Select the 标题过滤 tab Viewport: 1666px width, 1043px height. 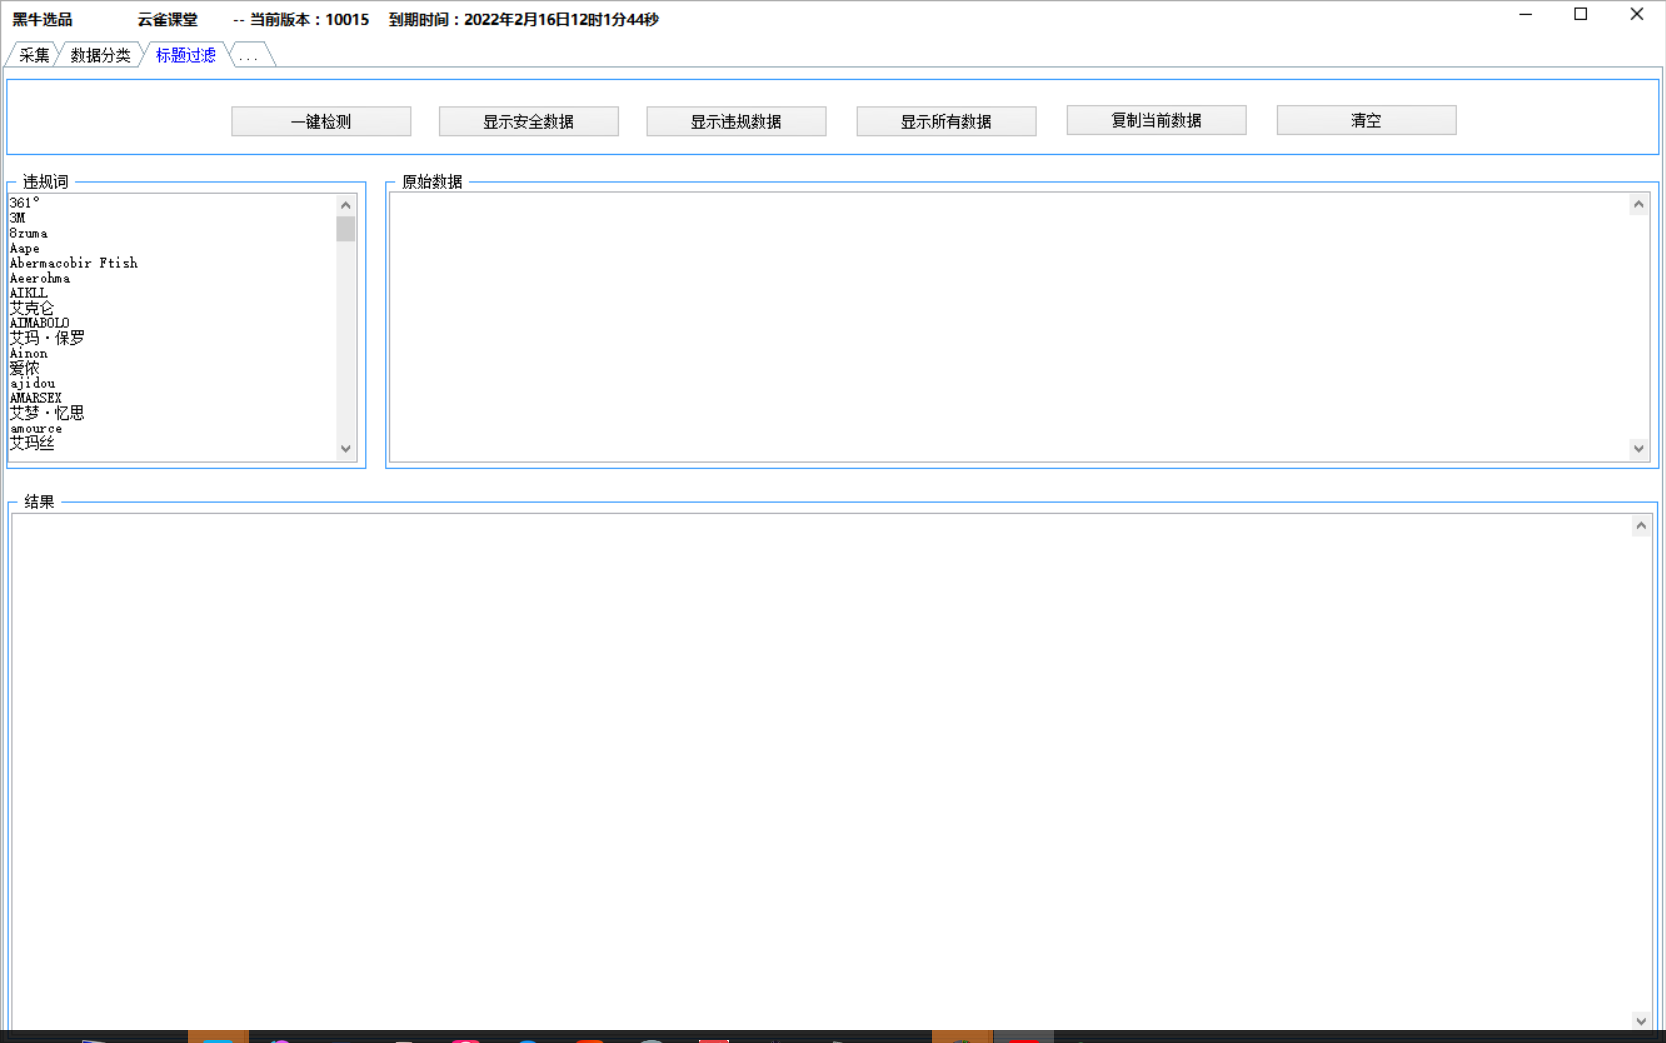[185, 55]
